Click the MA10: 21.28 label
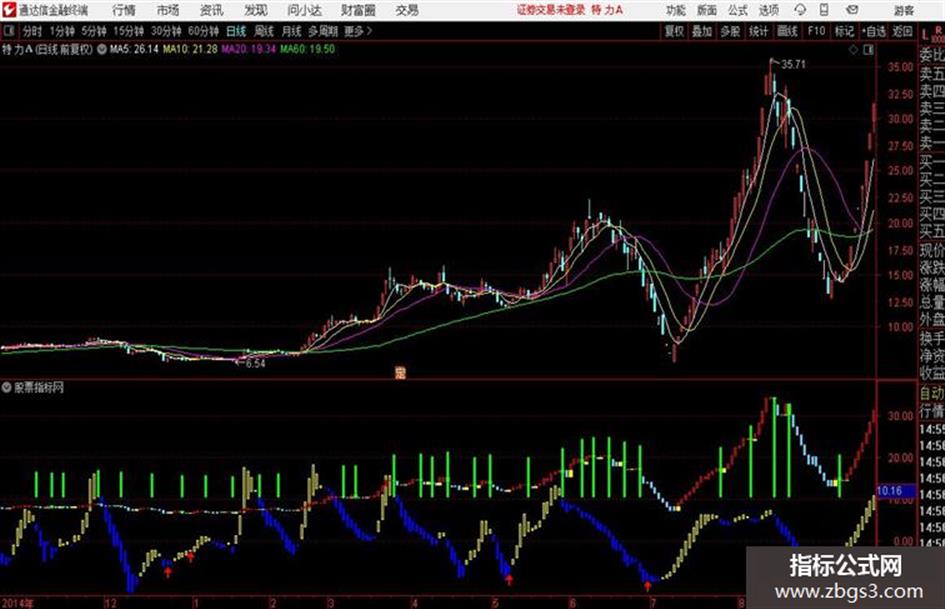This screenshot has width=945, height=609. point(190,49)
